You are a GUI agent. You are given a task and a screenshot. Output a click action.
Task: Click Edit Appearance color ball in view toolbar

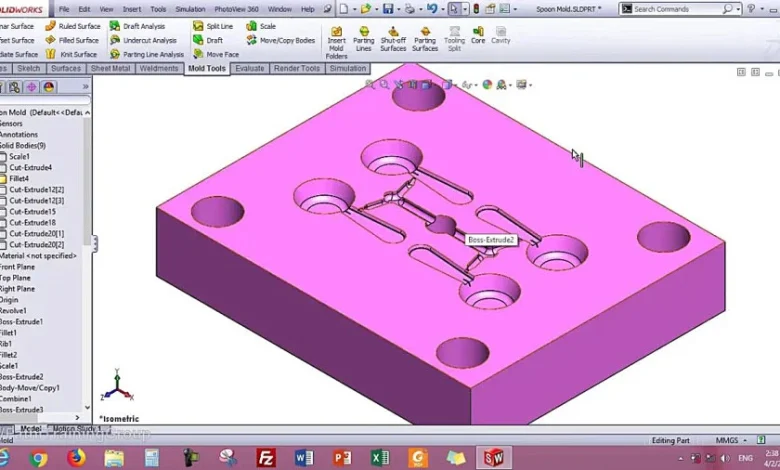[x=488, y=85]
